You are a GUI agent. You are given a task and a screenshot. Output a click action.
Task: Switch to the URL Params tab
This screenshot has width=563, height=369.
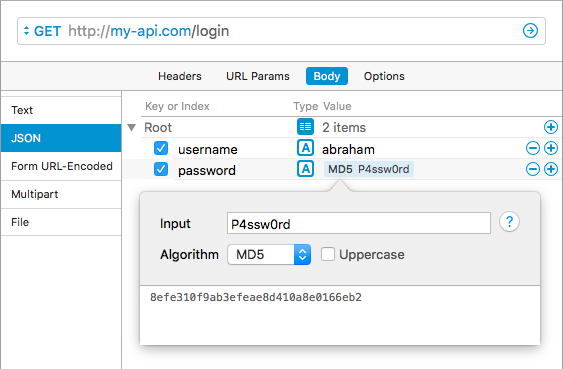(258, 76)
